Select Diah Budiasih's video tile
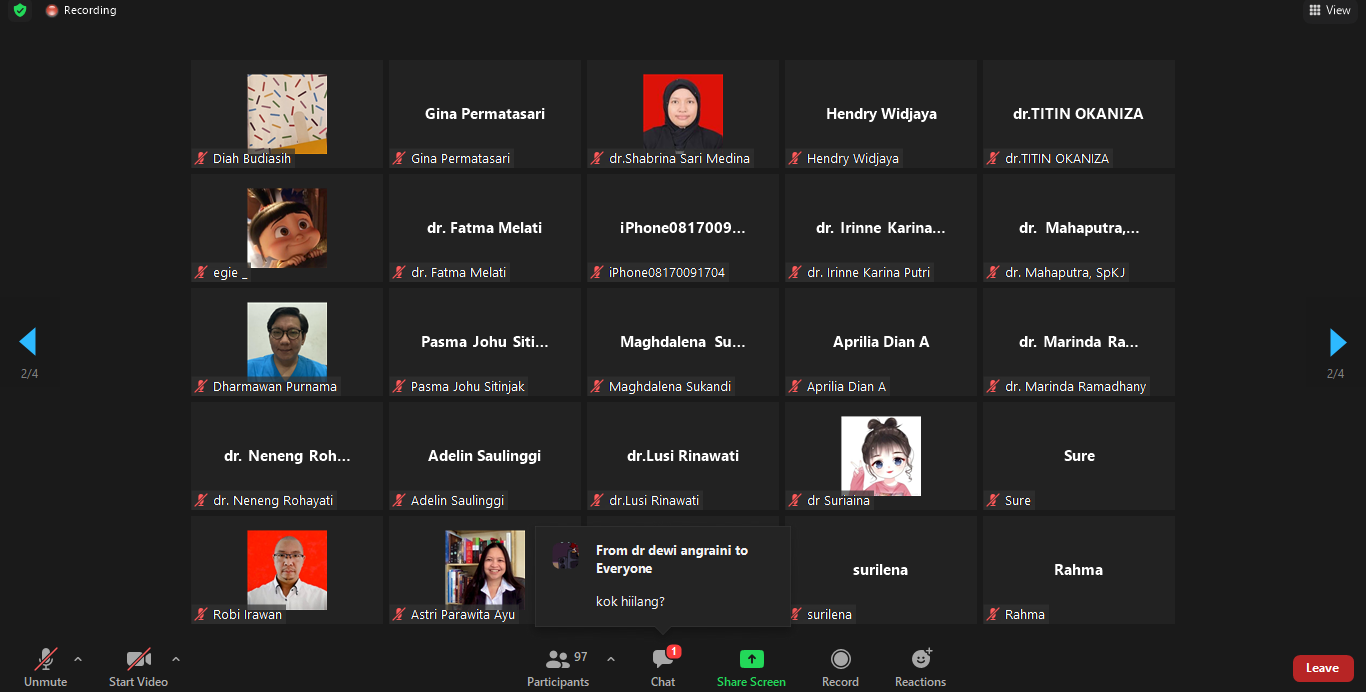This screenshot has width=1366, height=692. (287, 114)
